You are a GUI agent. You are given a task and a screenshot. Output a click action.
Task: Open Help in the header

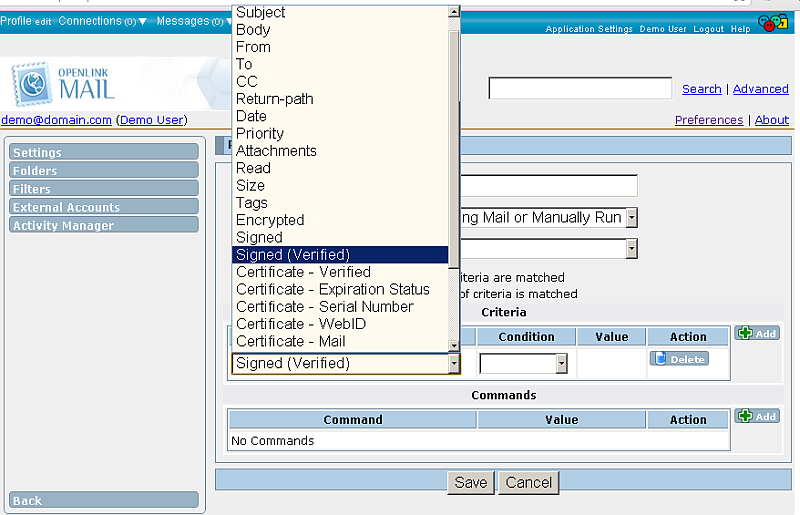[x=740, y=29]
